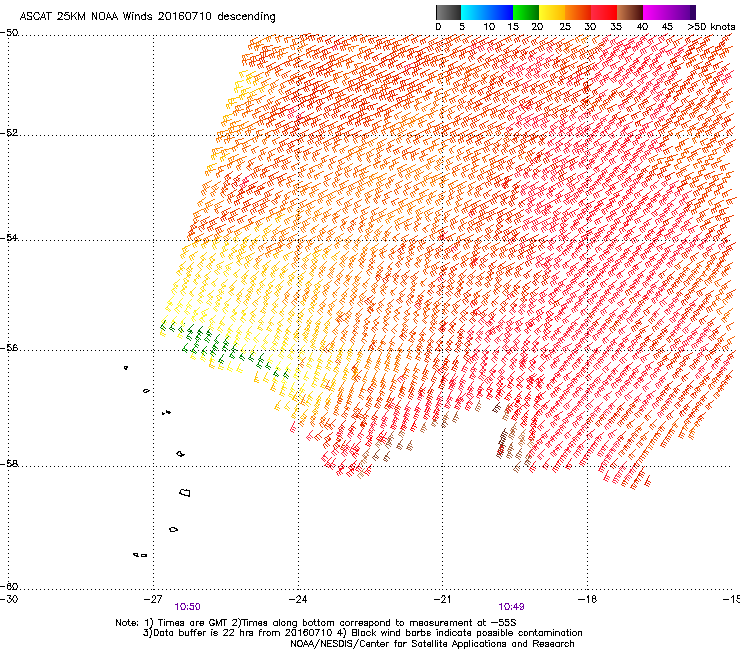740x650 pixels.
Task: Click the longitude label '-27'
Action: [153, 599]
